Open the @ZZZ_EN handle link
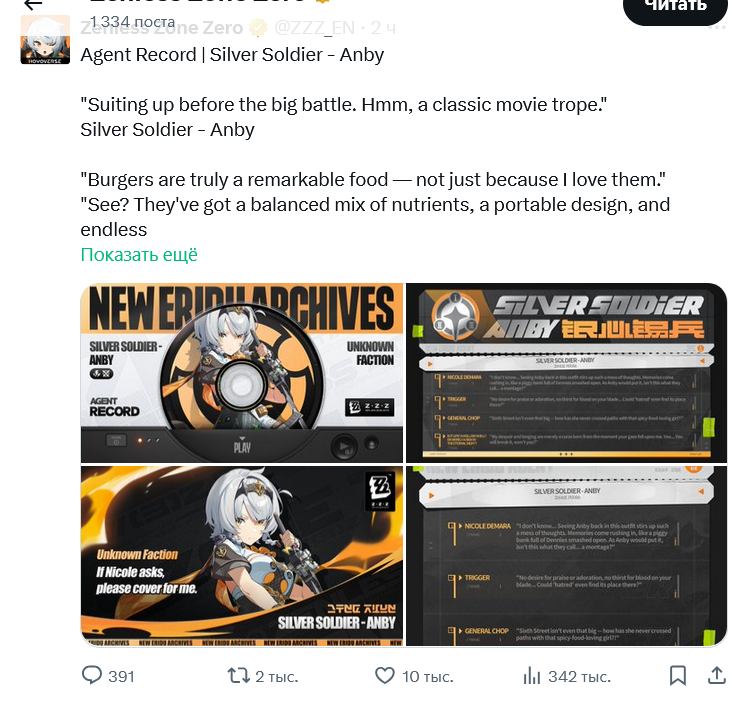The height and width of the screenshot is (702, 747). pyautogui.click(x=314, y=28)
